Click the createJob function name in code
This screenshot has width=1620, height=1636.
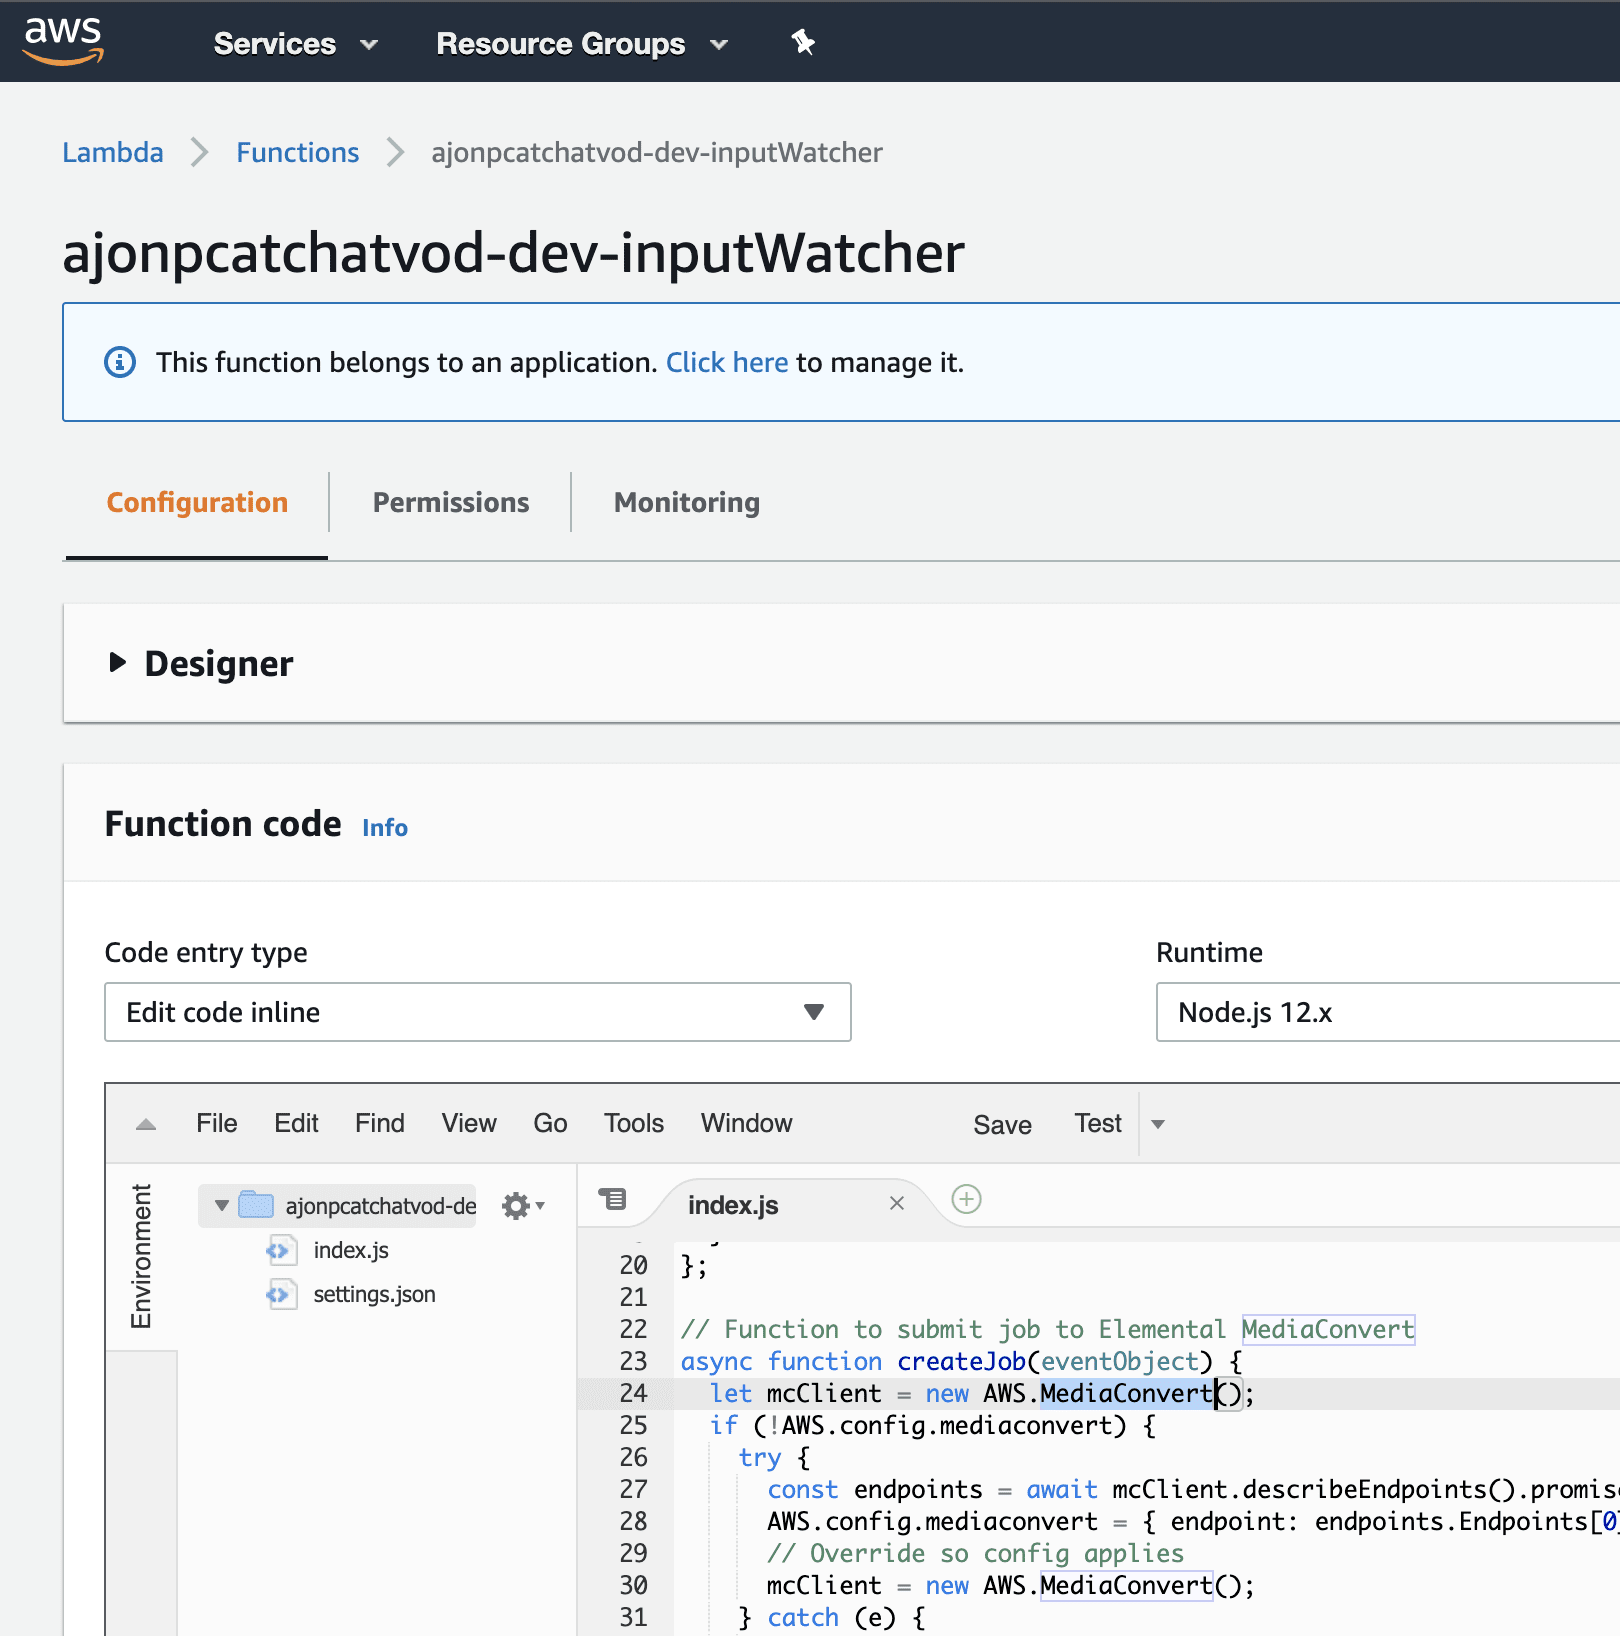[961, 1361]
